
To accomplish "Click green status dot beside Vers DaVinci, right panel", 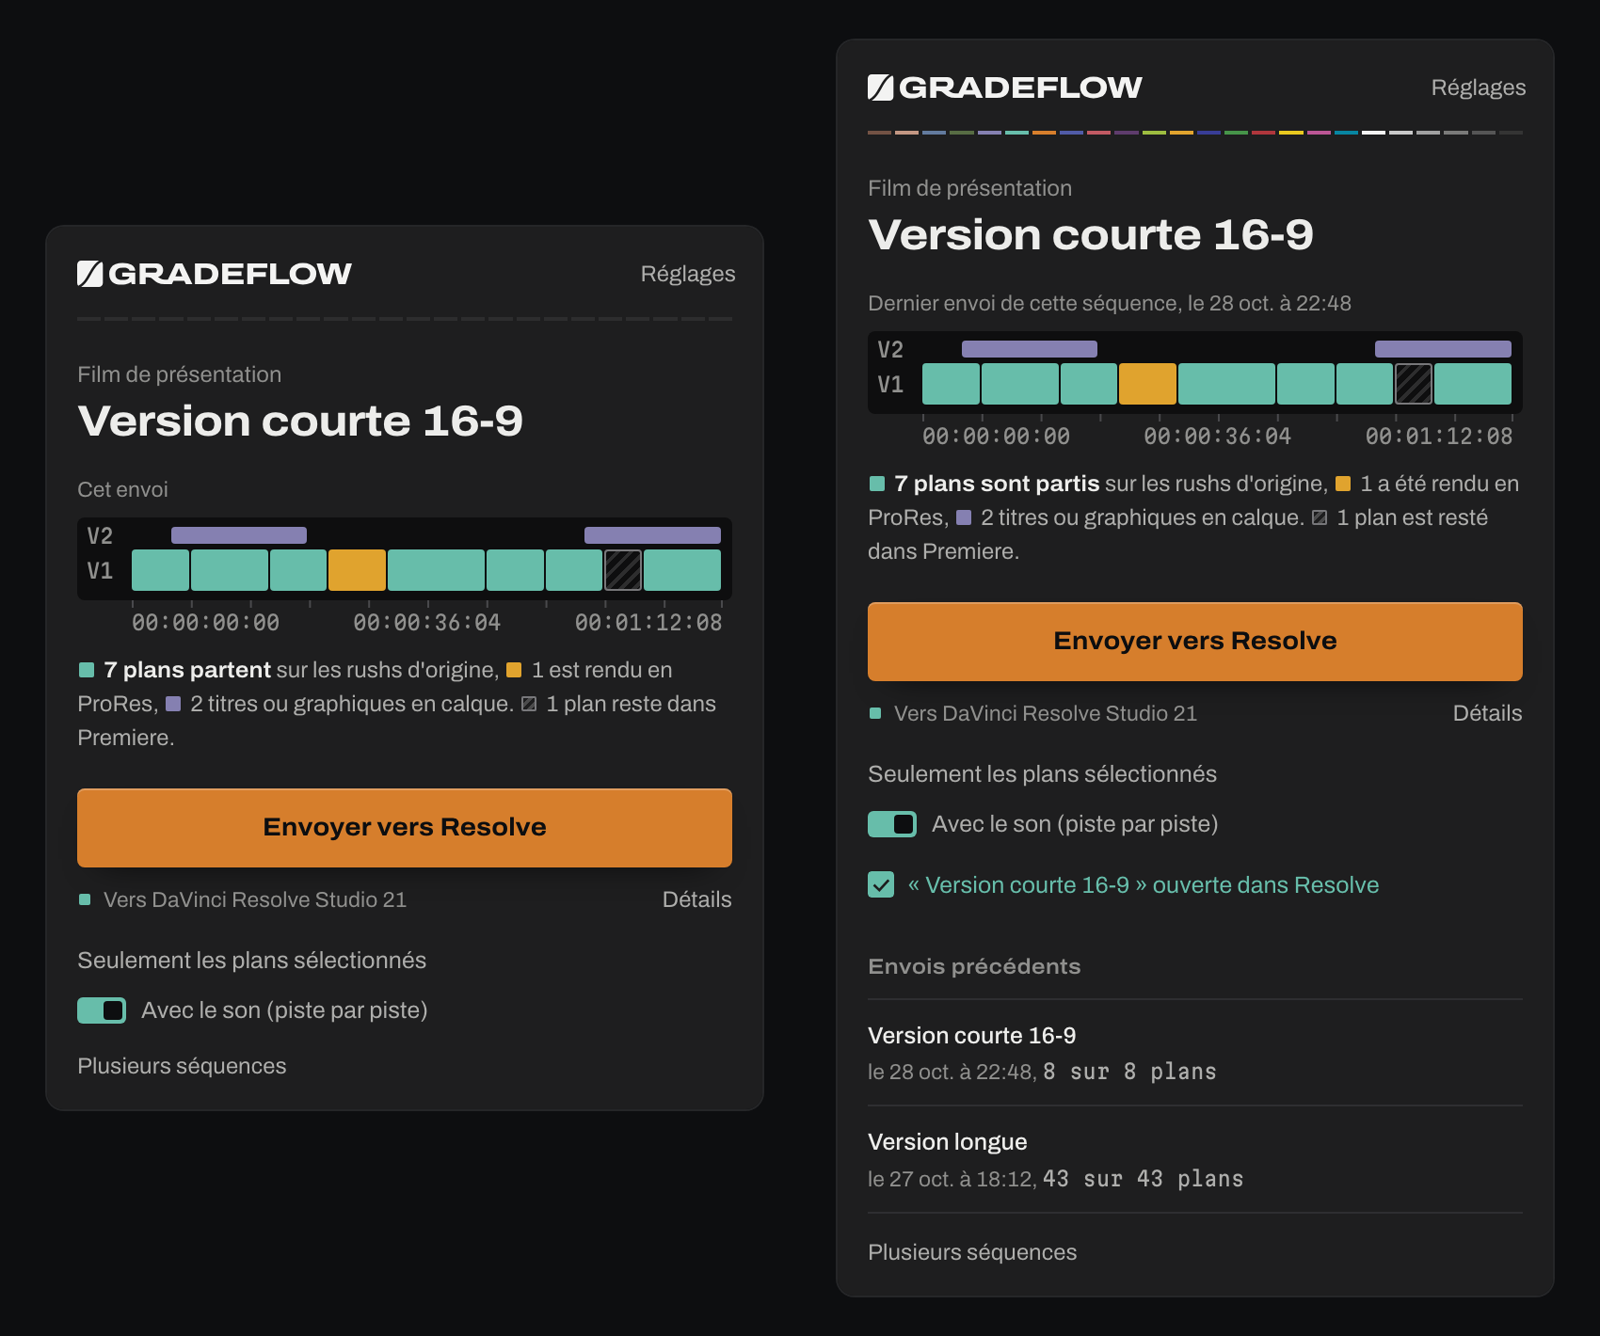I will point(875,714).
